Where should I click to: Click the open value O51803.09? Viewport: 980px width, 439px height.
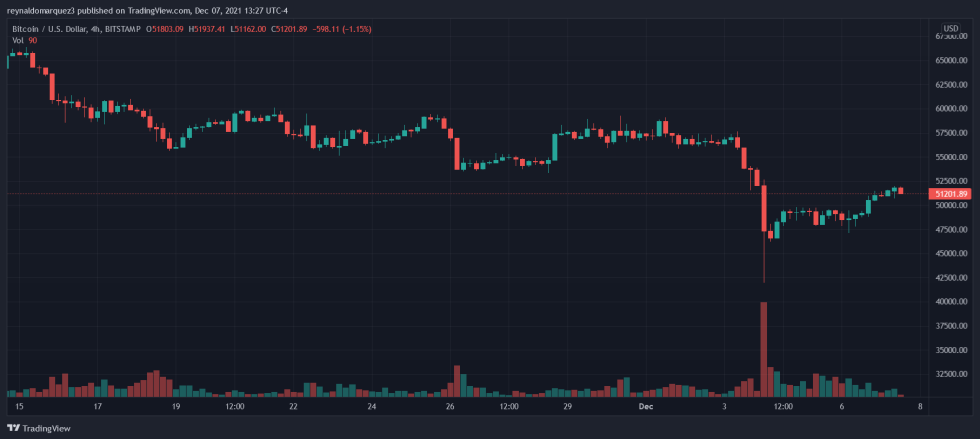point(164,29)
